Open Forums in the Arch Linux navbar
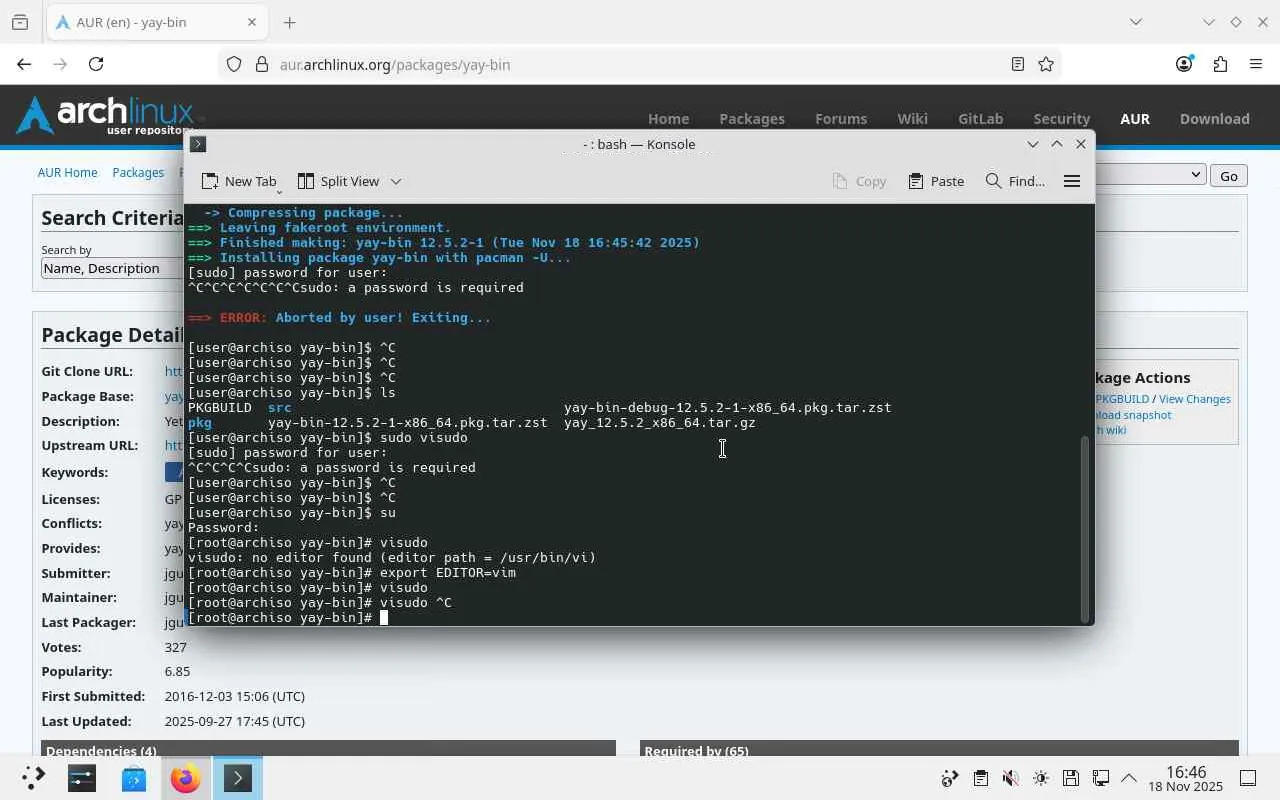The image size is (1280, 800). [841, 118]
